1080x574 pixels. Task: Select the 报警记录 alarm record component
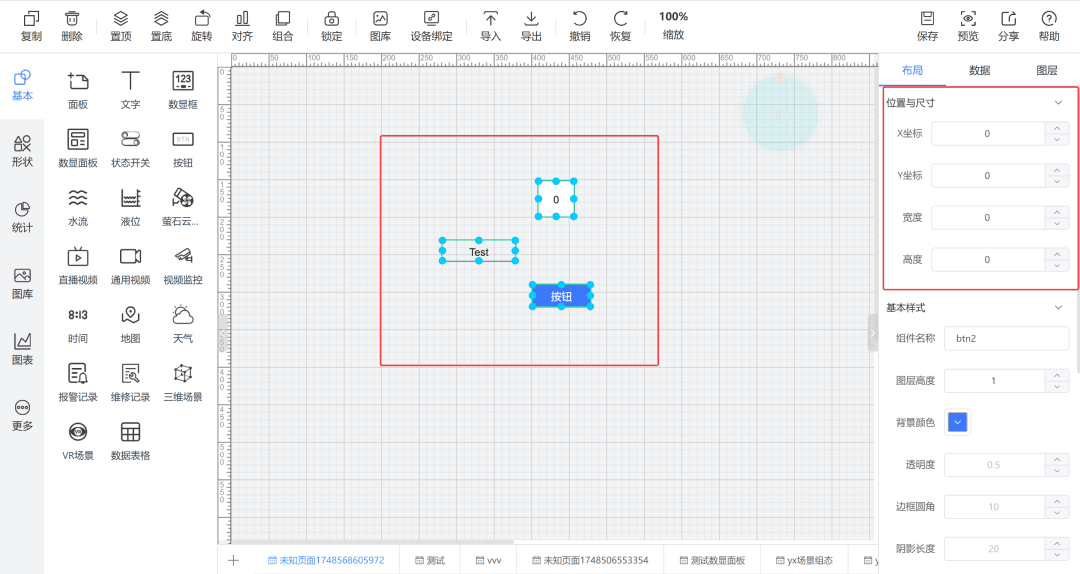78,383
